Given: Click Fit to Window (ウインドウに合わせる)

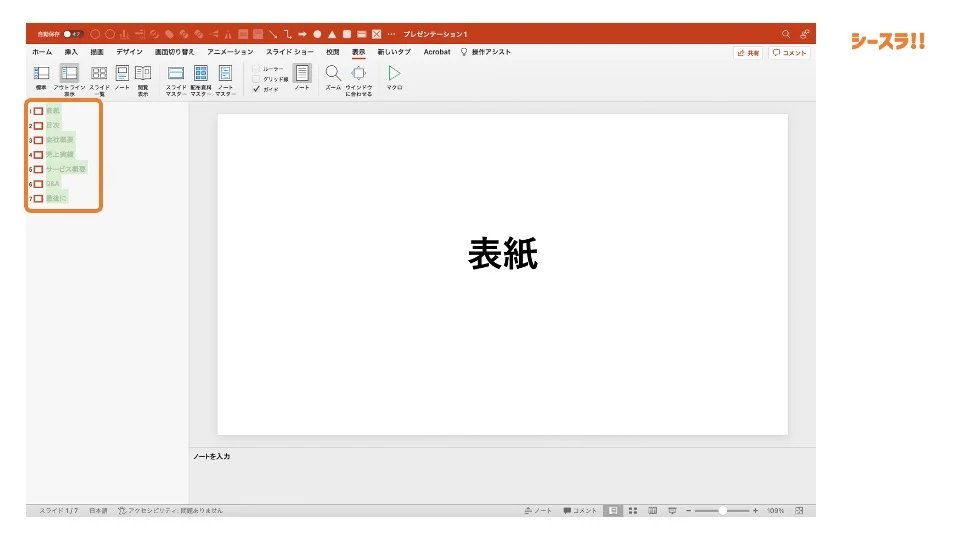Looking at the screenshot, I should [359, 80].
